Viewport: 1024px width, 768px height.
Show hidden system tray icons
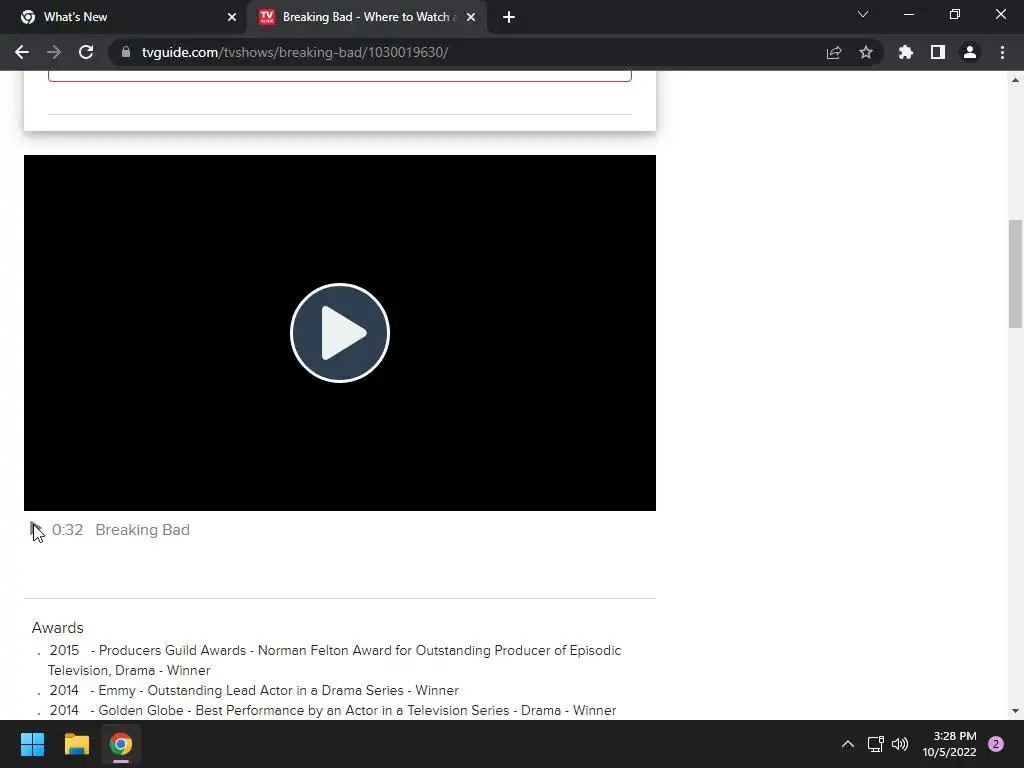click(x=848, y=744)
